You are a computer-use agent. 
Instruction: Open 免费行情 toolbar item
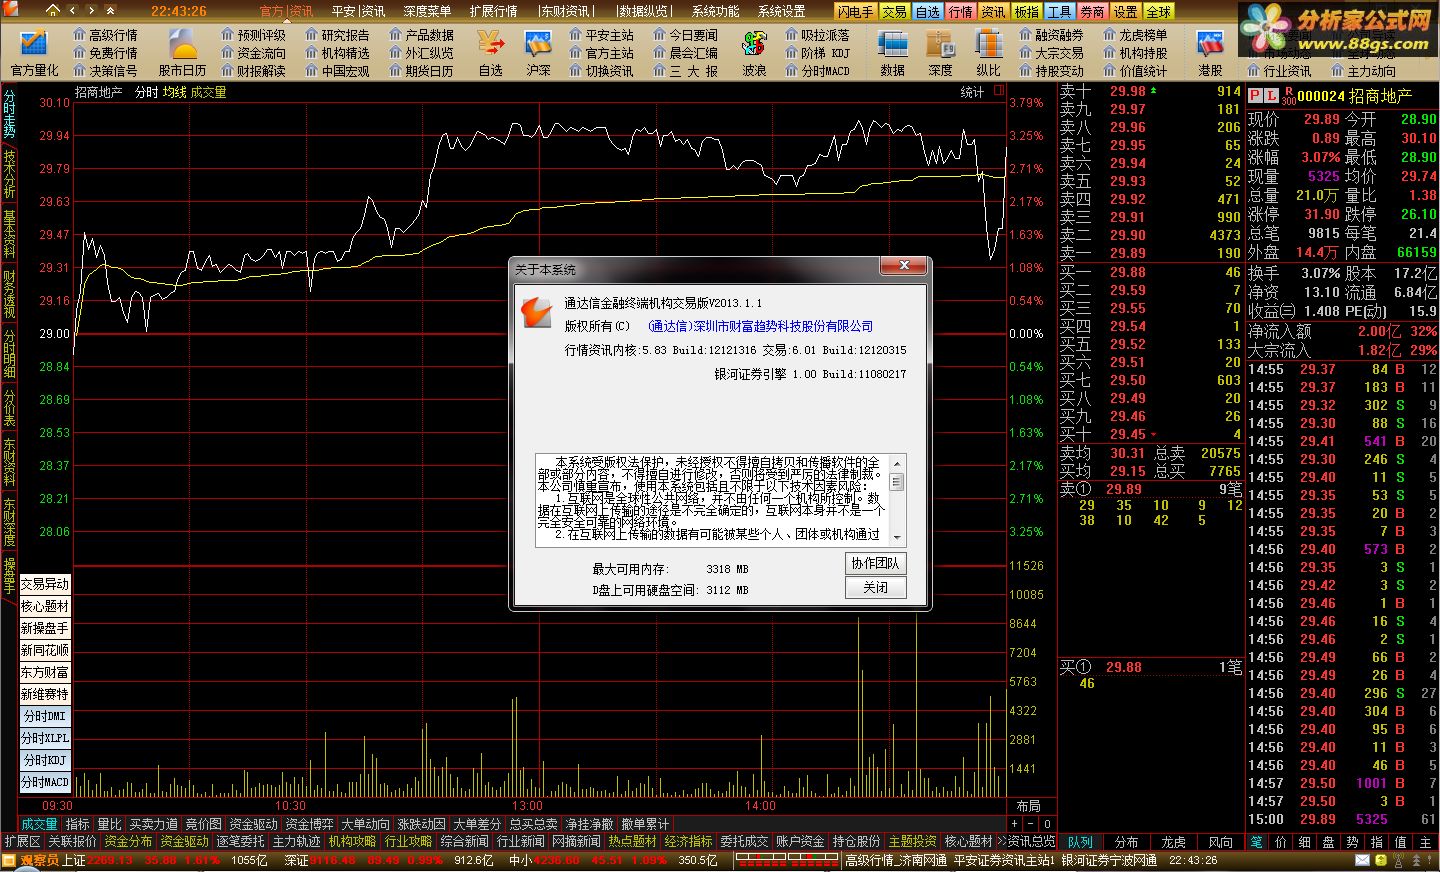[106, 53]
